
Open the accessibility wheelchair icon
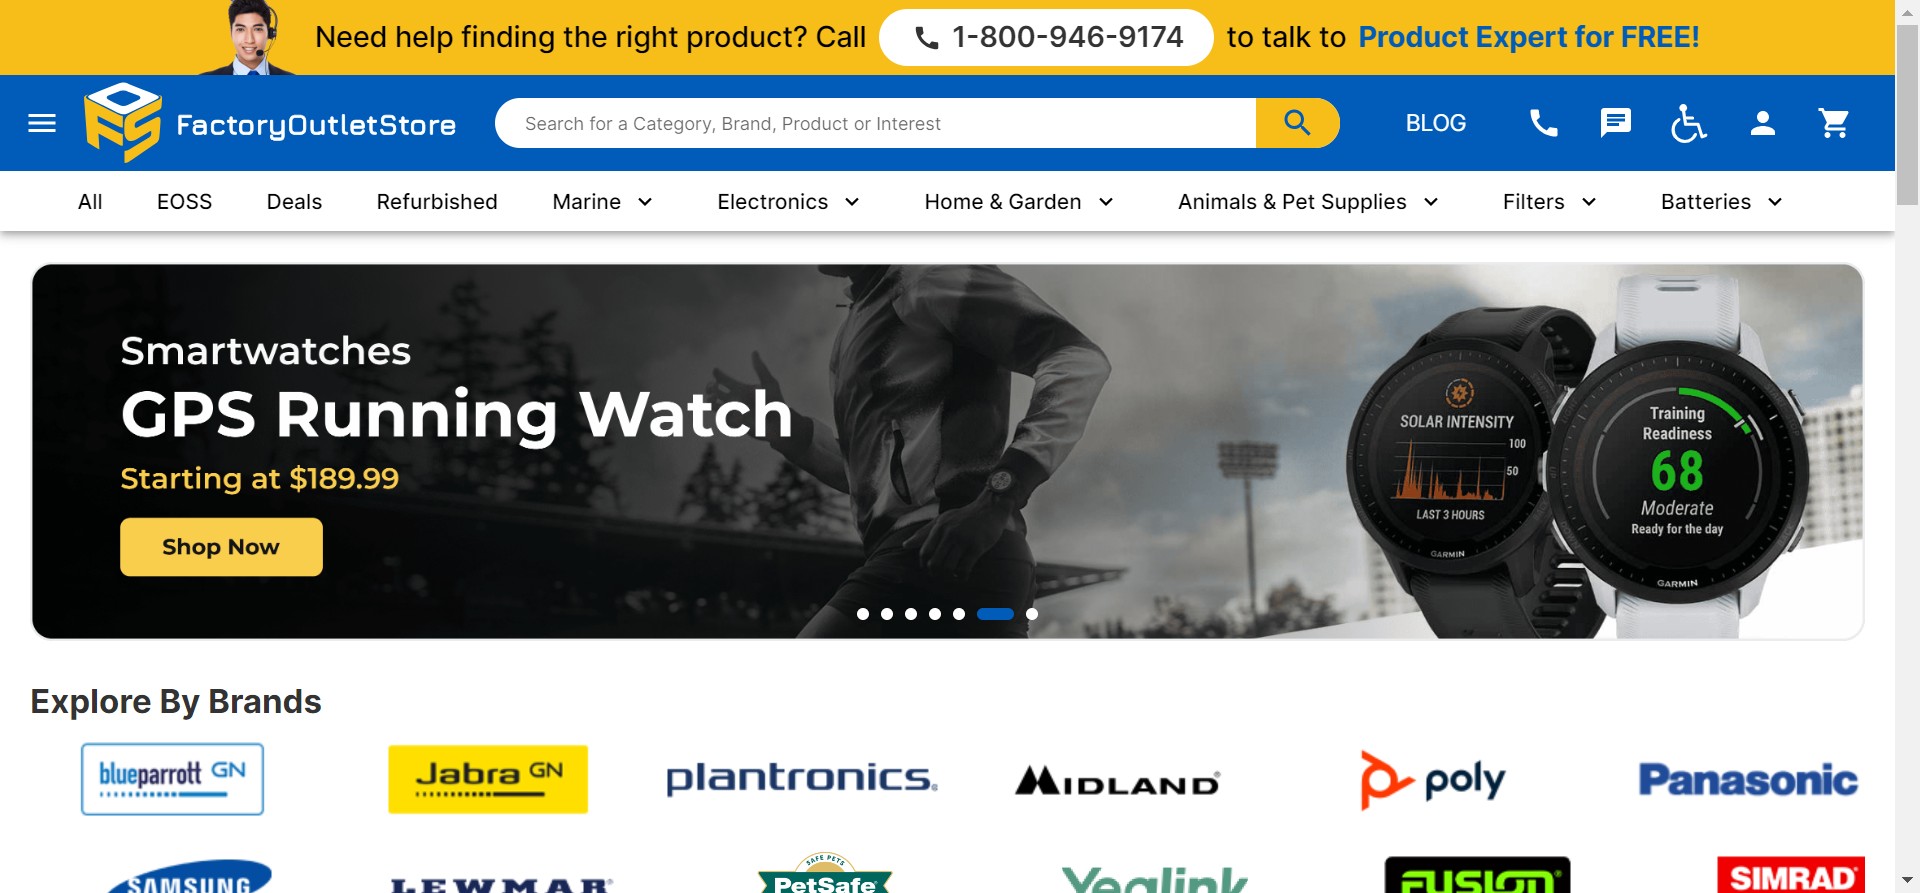[x=1689, y=123]
